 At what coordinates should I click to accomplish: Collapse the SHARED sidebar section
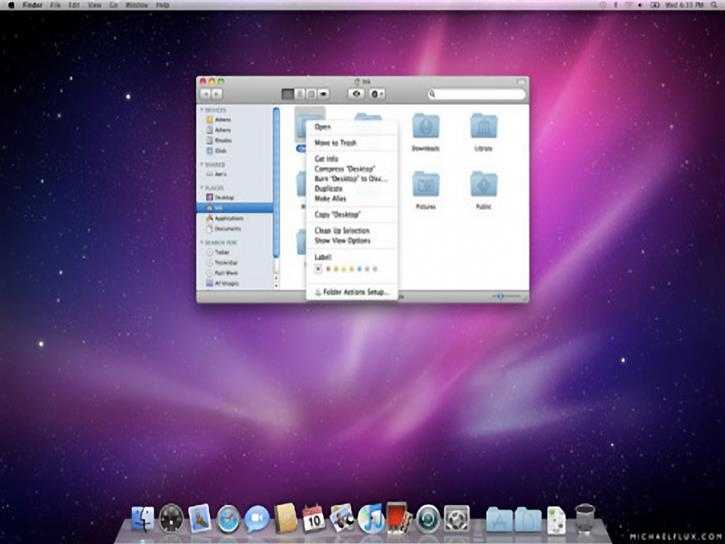point(202,165)
